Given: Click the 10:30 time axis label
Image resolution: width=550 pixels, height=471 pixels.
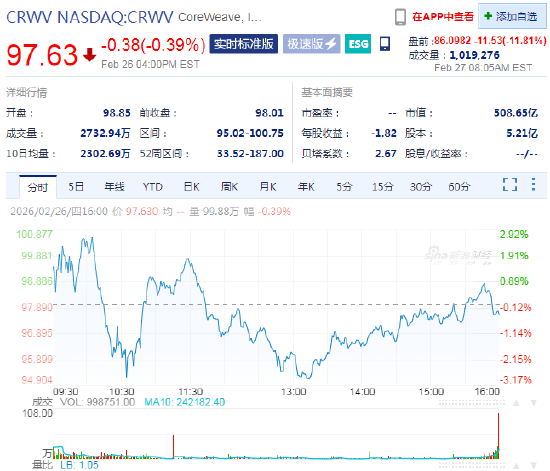Looking at the screenshot, I should point(122,391).
